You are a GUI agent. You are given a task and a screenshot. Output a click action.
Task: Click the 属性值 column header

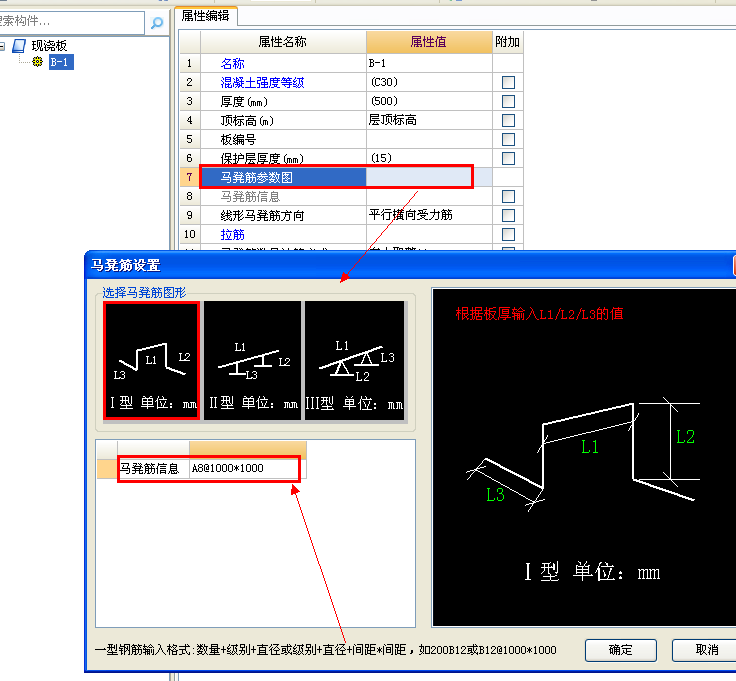429,42
